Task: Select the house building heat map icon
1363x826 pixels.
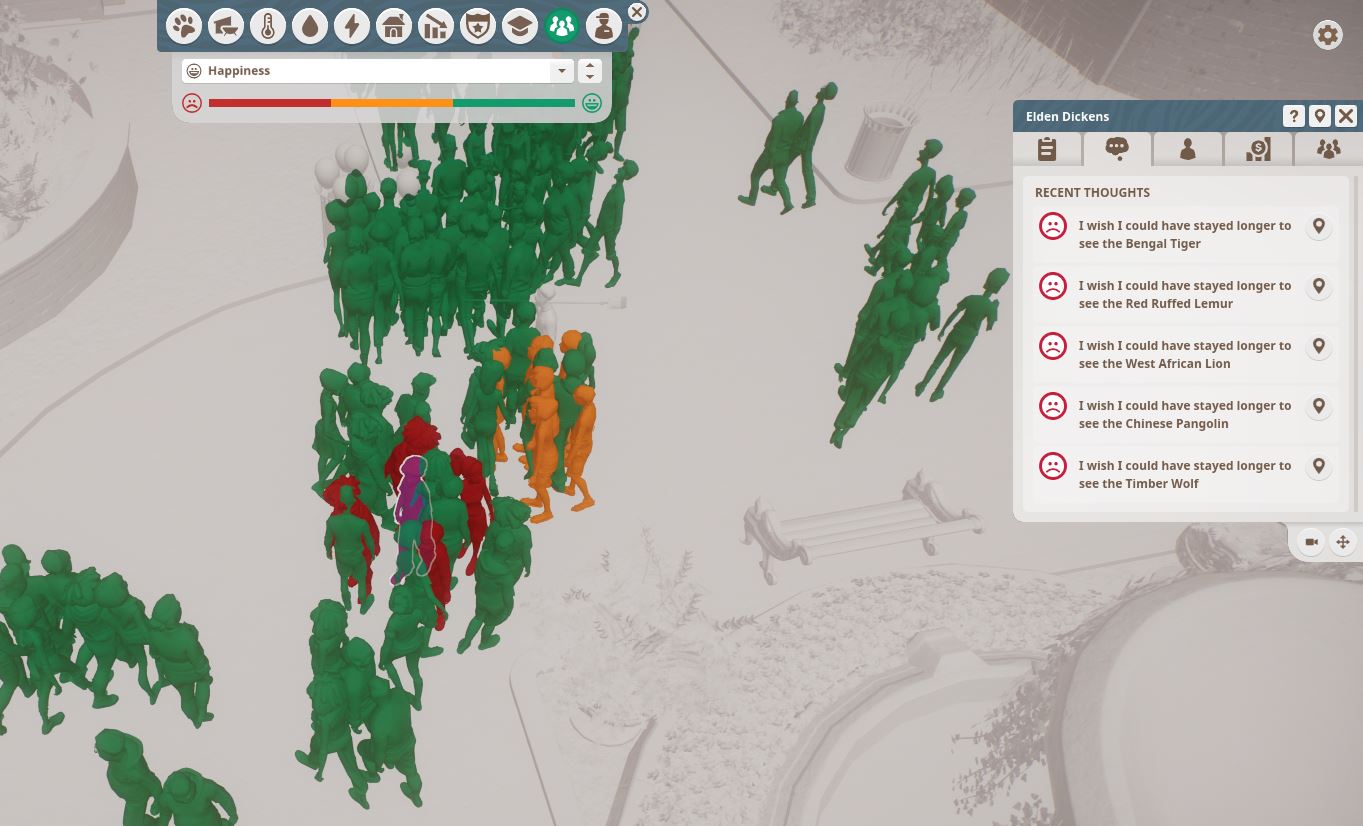Action: pos(394,26)
